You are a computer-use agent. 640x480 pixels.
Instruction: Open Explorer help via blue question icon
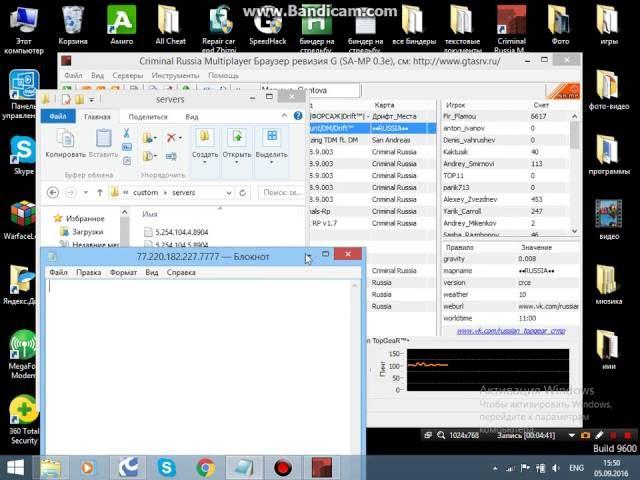tap(298, 116)
